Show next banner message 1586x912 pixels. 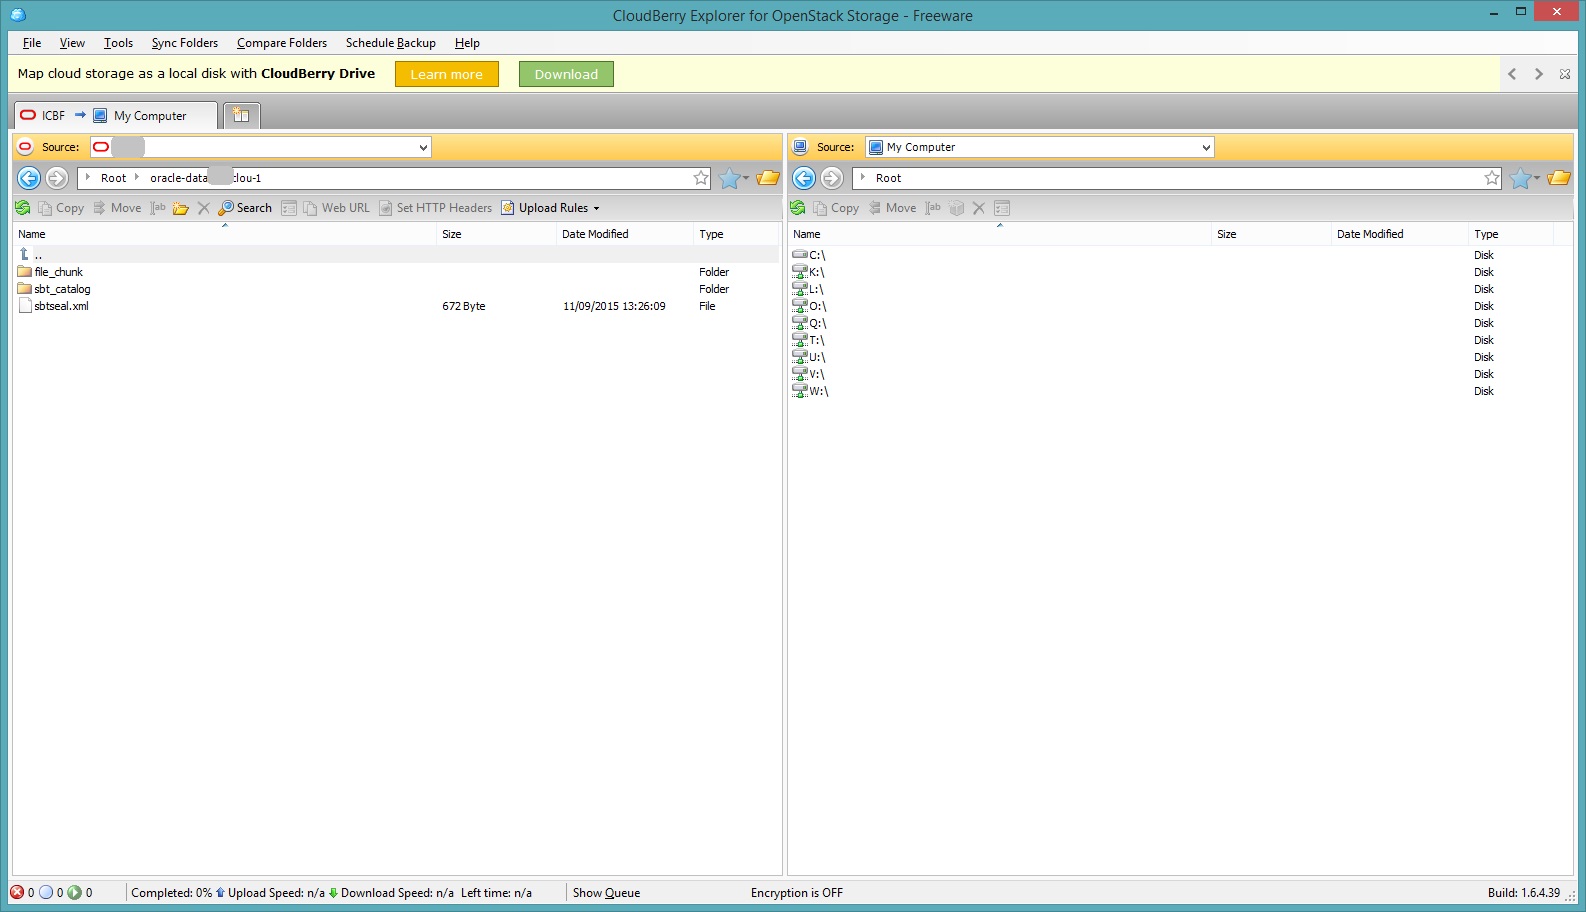click(x=1539, y=74)
